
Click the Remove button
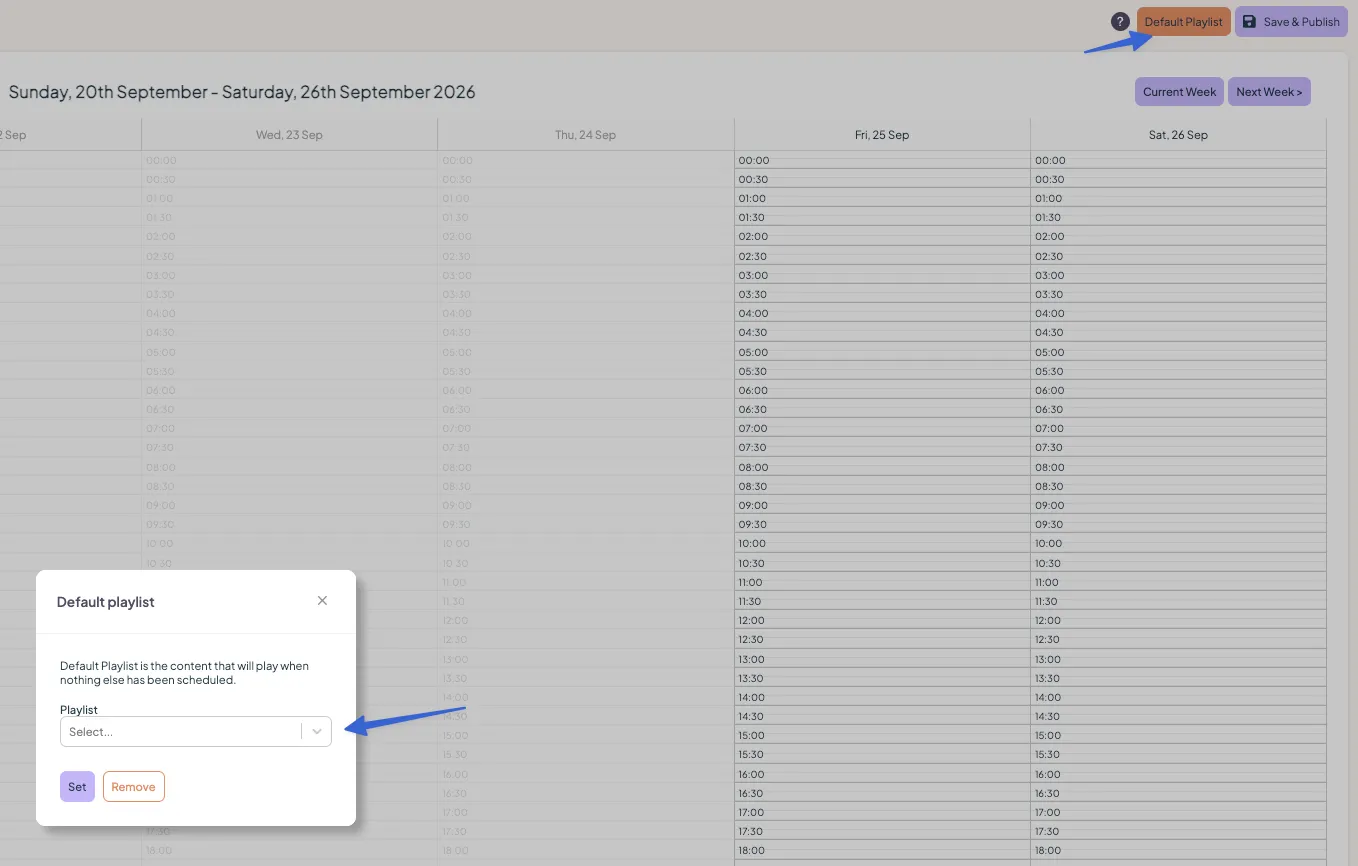tap(134, 787)
